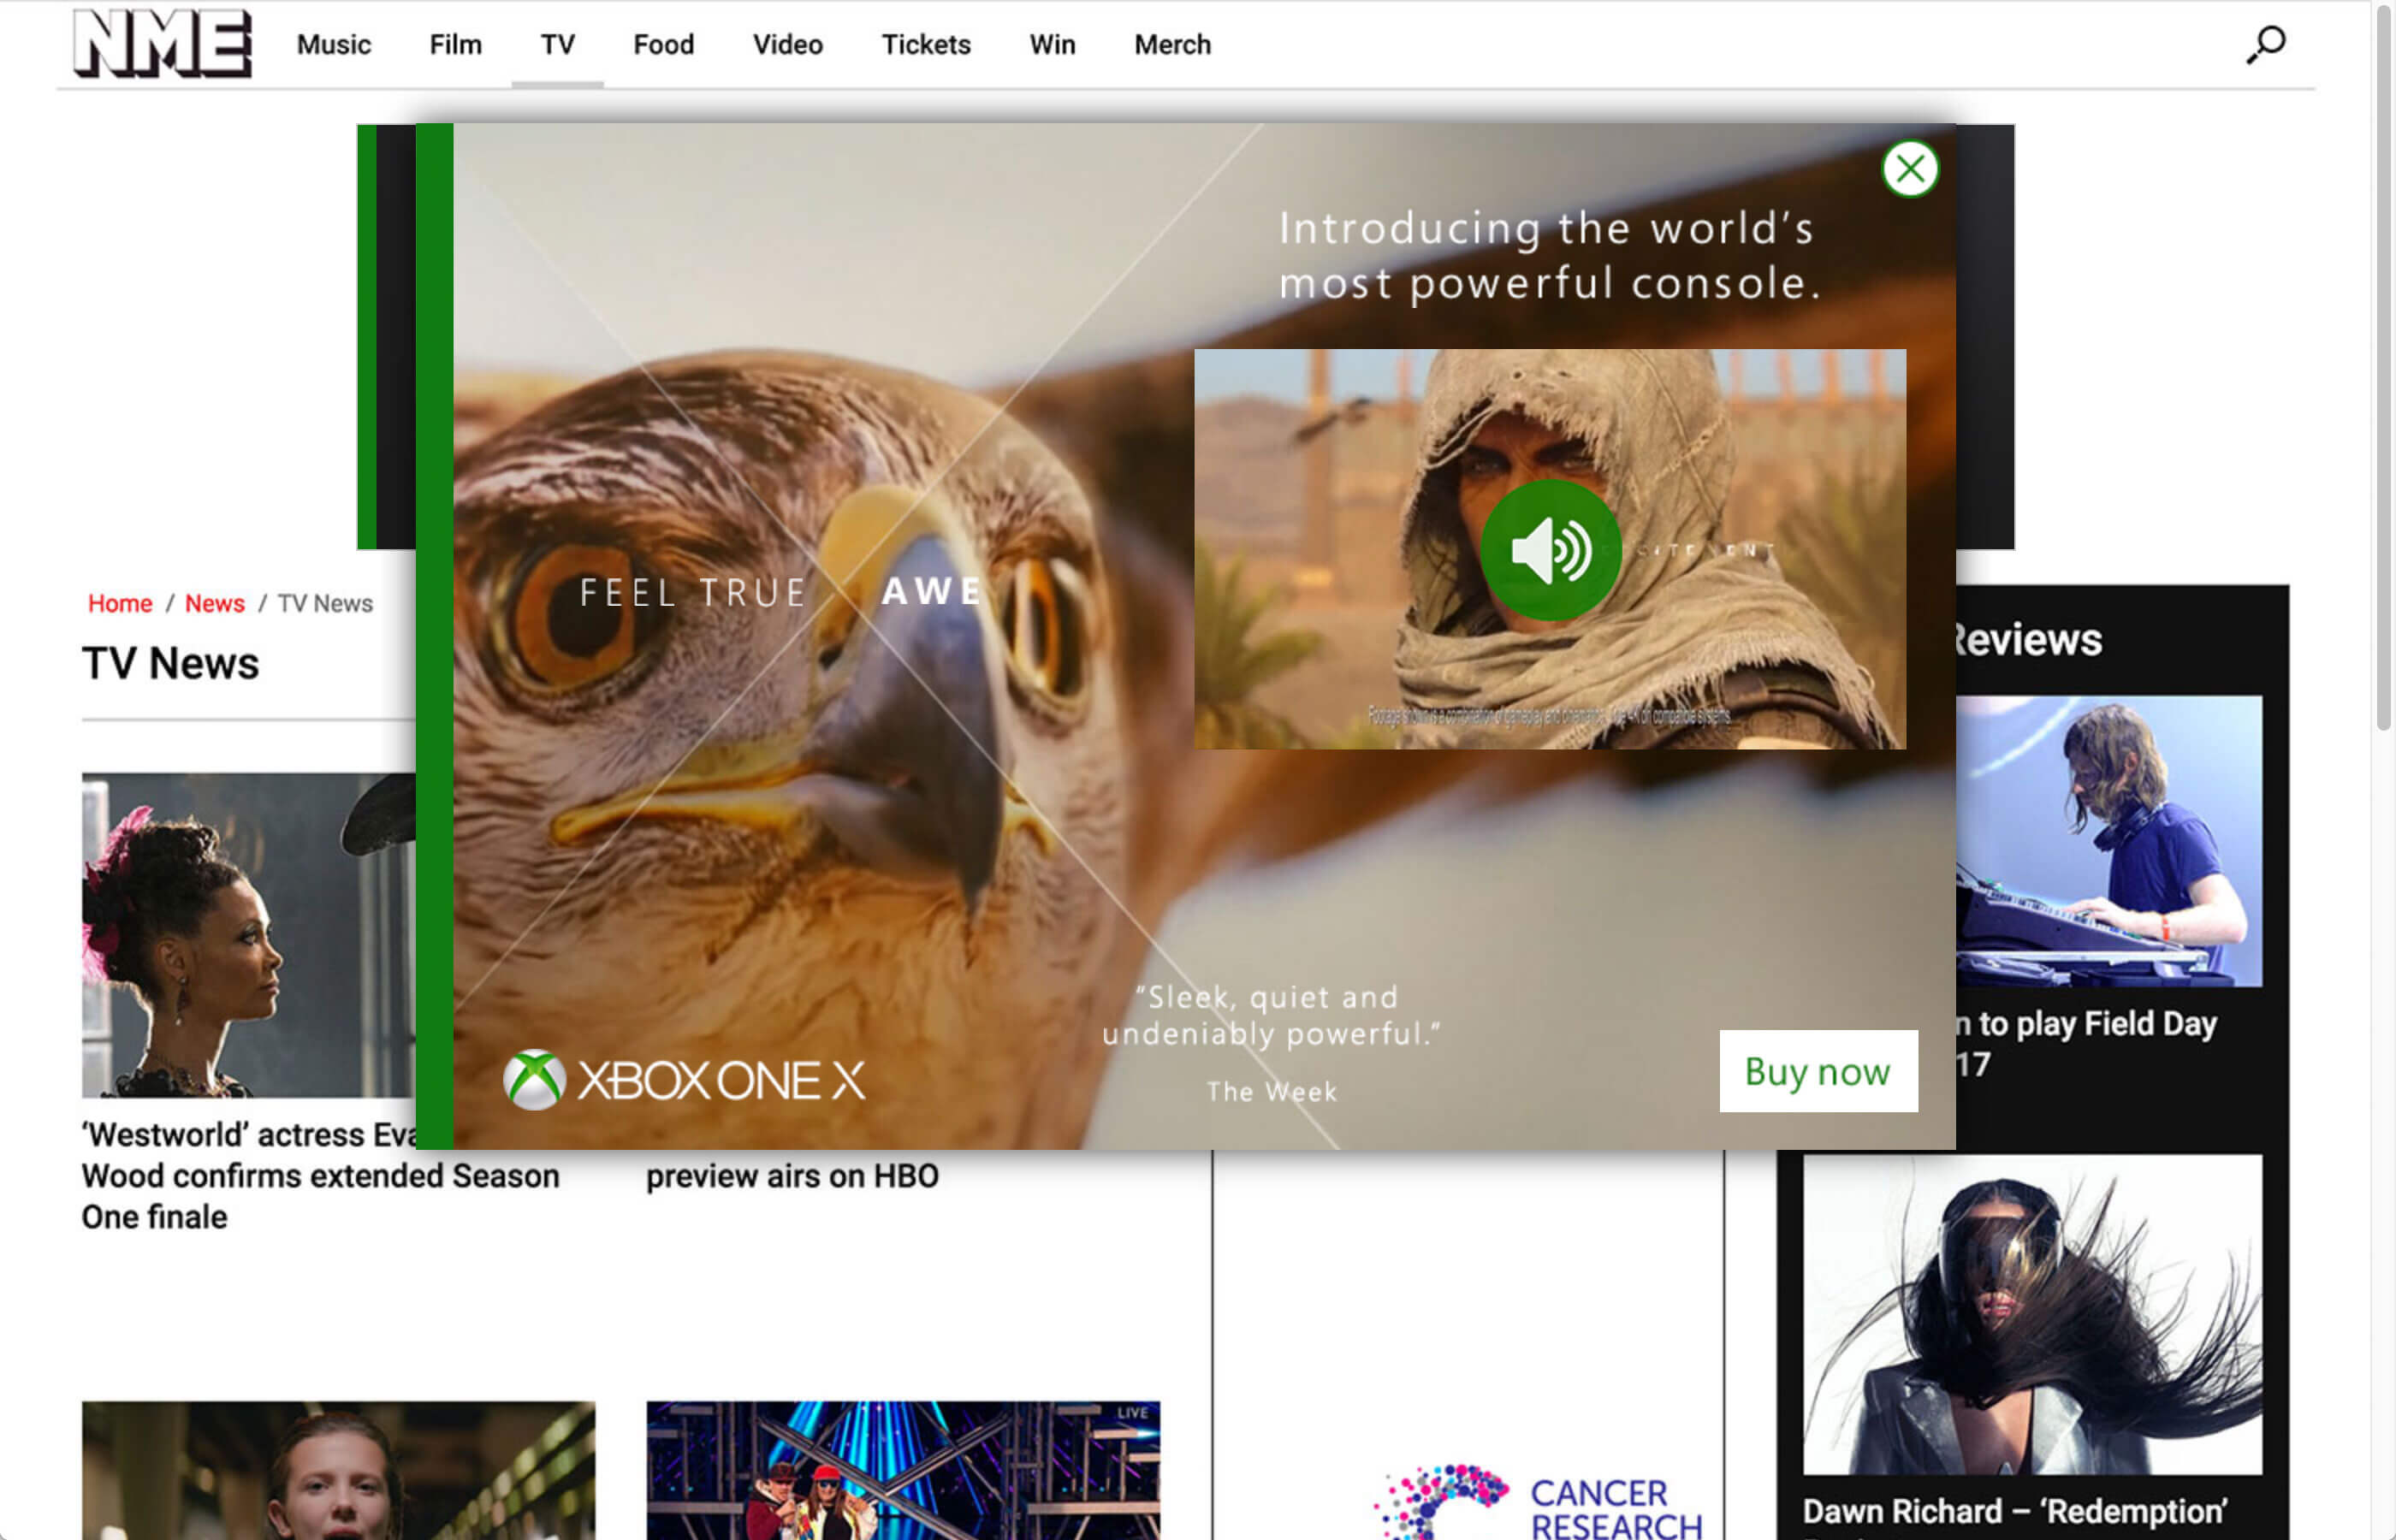Open 'preview airs on HBO' article headline

click(792, 1176)
